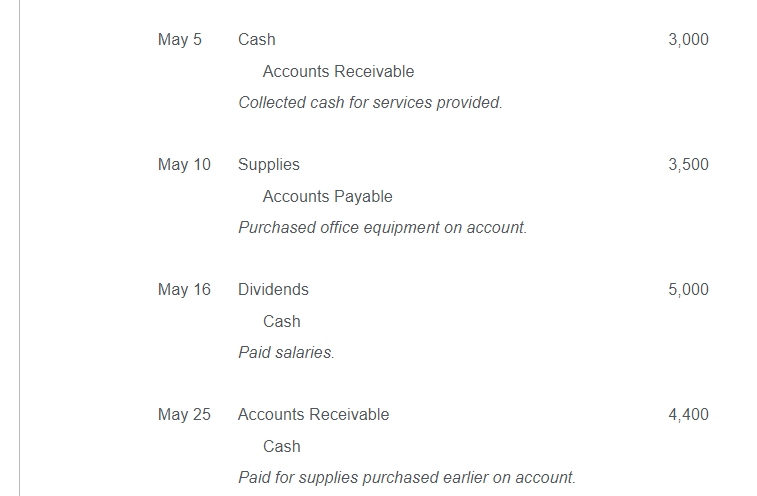
Task: Click the 4,400 debit amount
Action: [688, 415]
